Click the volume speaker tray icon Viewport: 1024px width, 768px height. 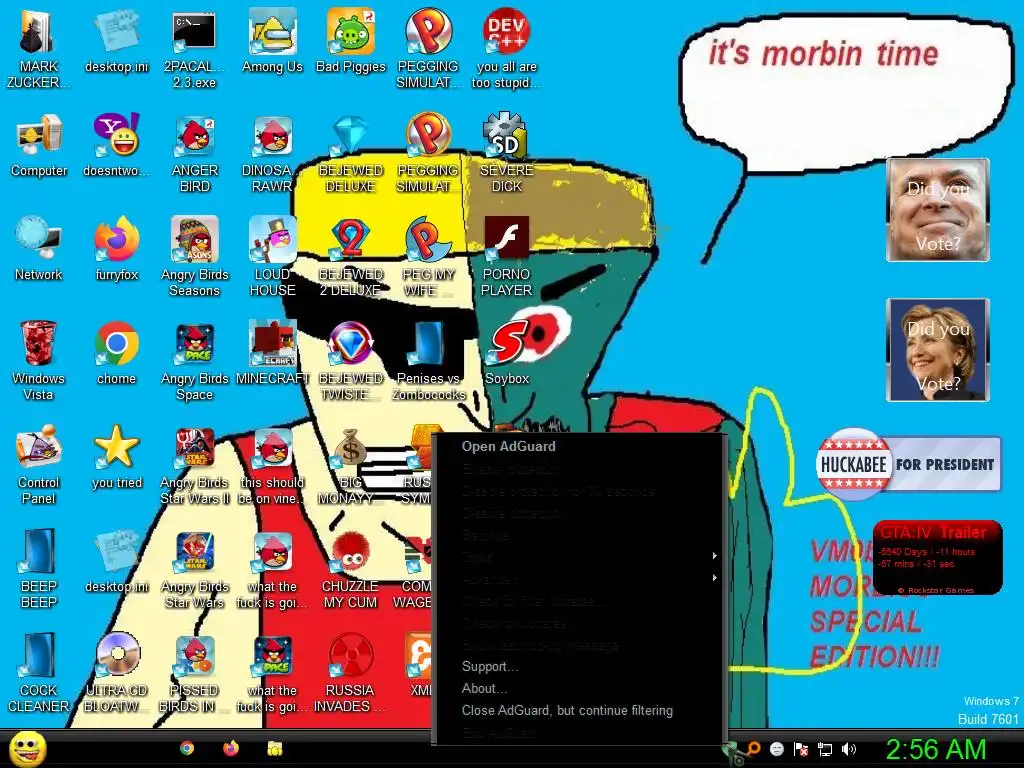pyautogui.click(x=848, y=749)
